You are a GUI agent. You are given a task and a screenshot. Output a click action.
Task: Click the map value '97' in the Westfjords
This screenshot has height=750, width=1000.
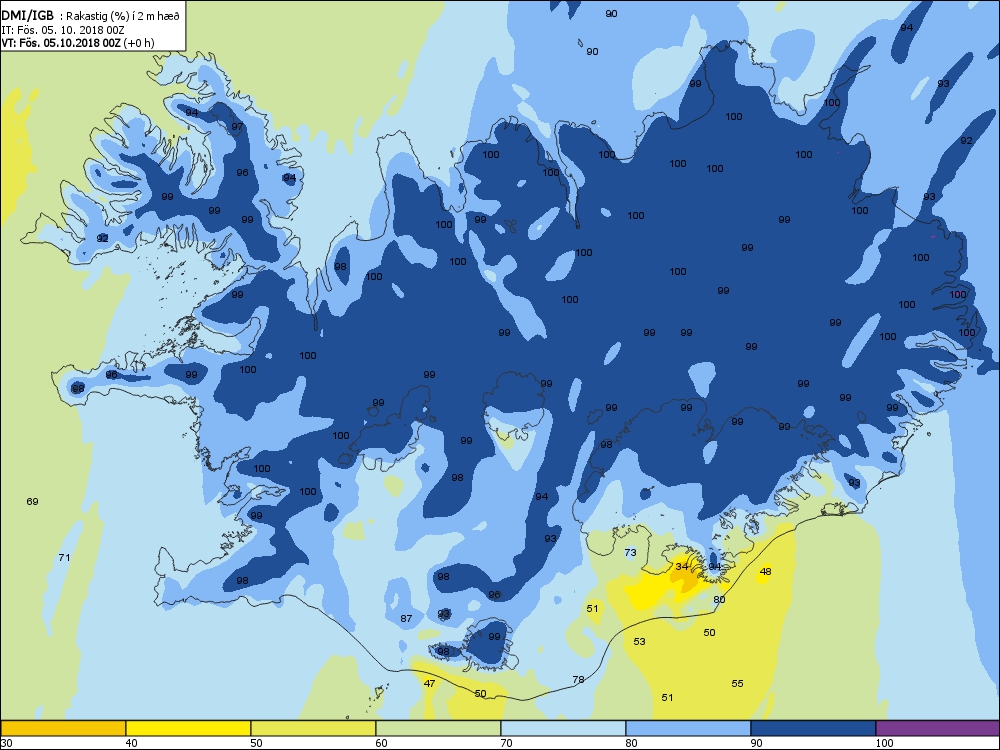coord(237,126)
